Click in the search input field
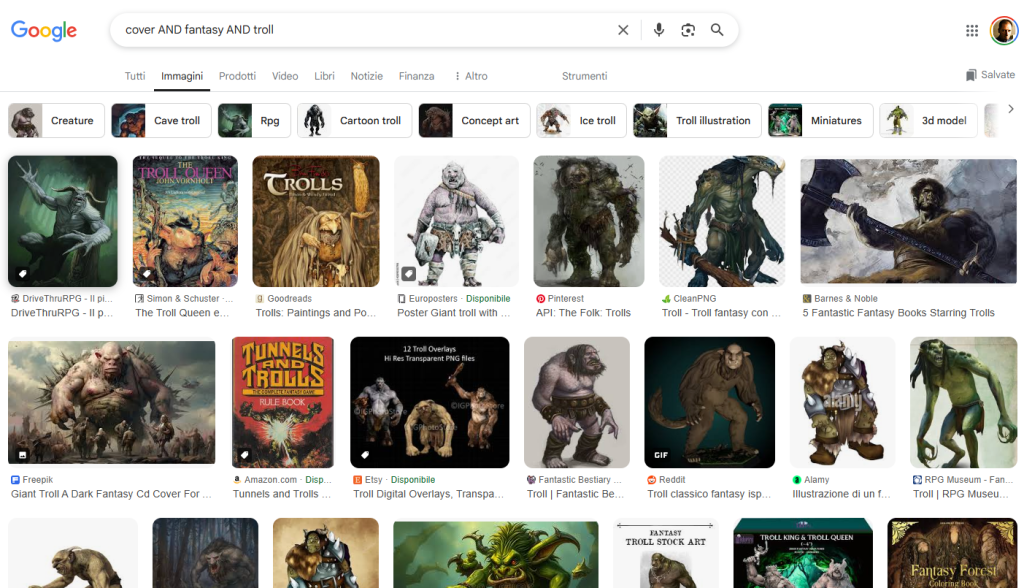Image resolution: width=1024 pixels, height=588 pixels. tap(360, 30)
